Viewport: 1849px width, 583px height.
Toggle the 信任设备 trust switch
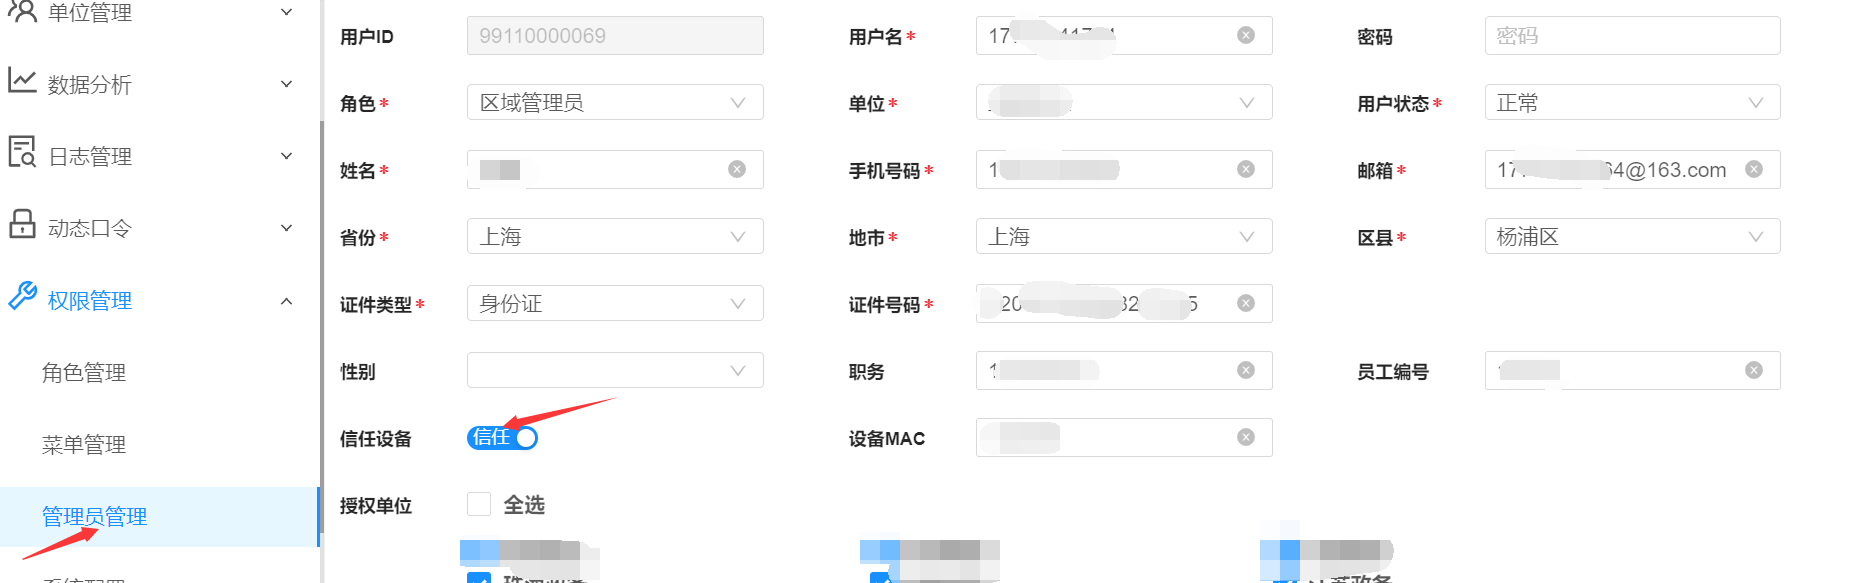(502, 438)
